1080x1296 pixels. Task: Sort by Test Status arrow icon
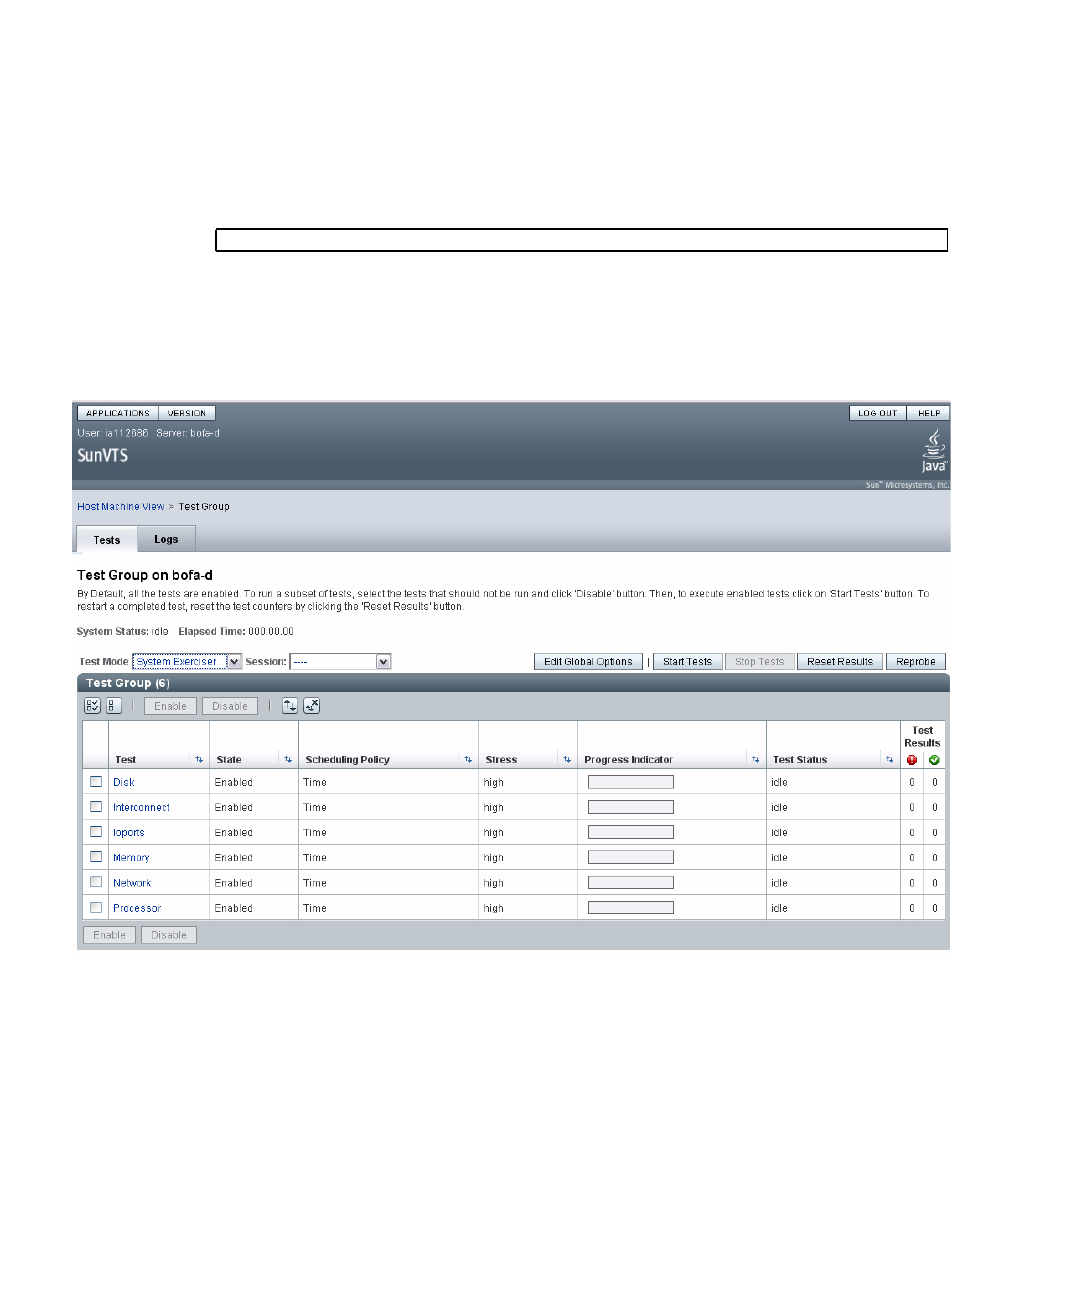click(x=889, y=760)
